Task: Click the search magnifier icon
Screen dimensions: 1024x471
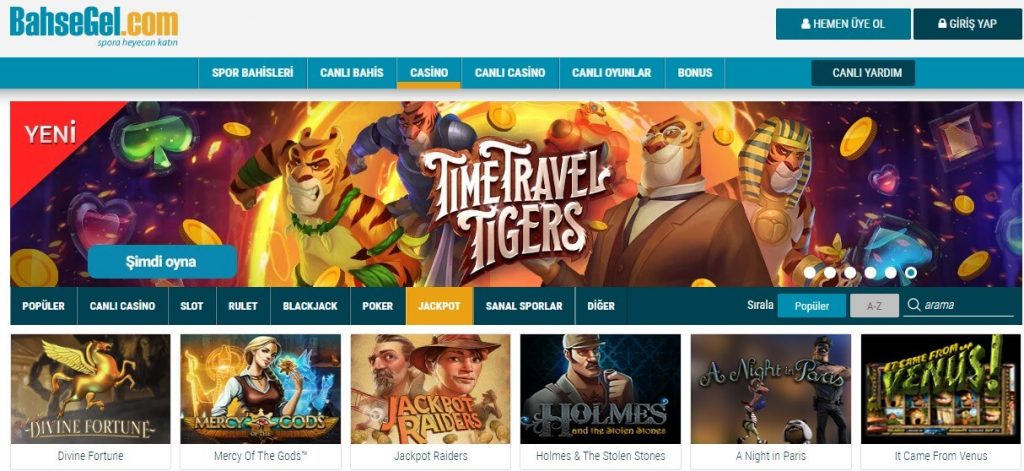Action: click(x=914, y=305)
